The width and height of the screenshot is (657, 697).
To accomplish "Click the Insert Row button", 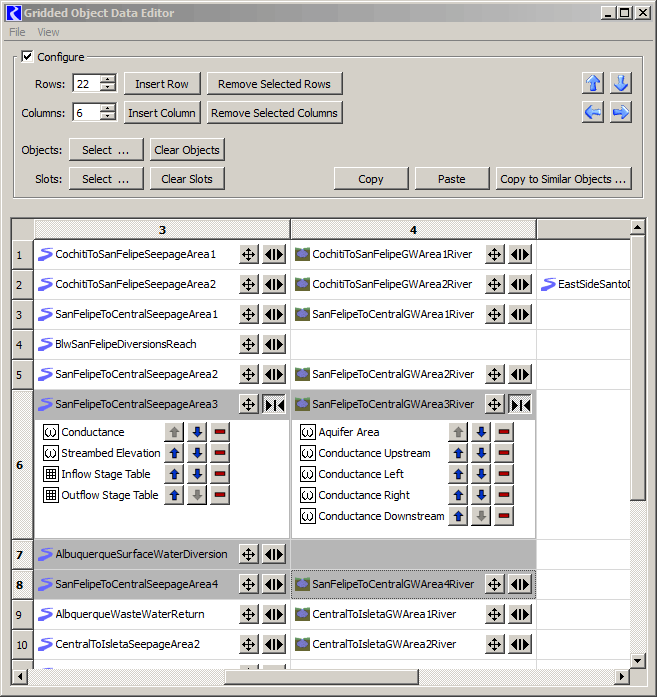I will pyautogui.click(x=162, y=84).
